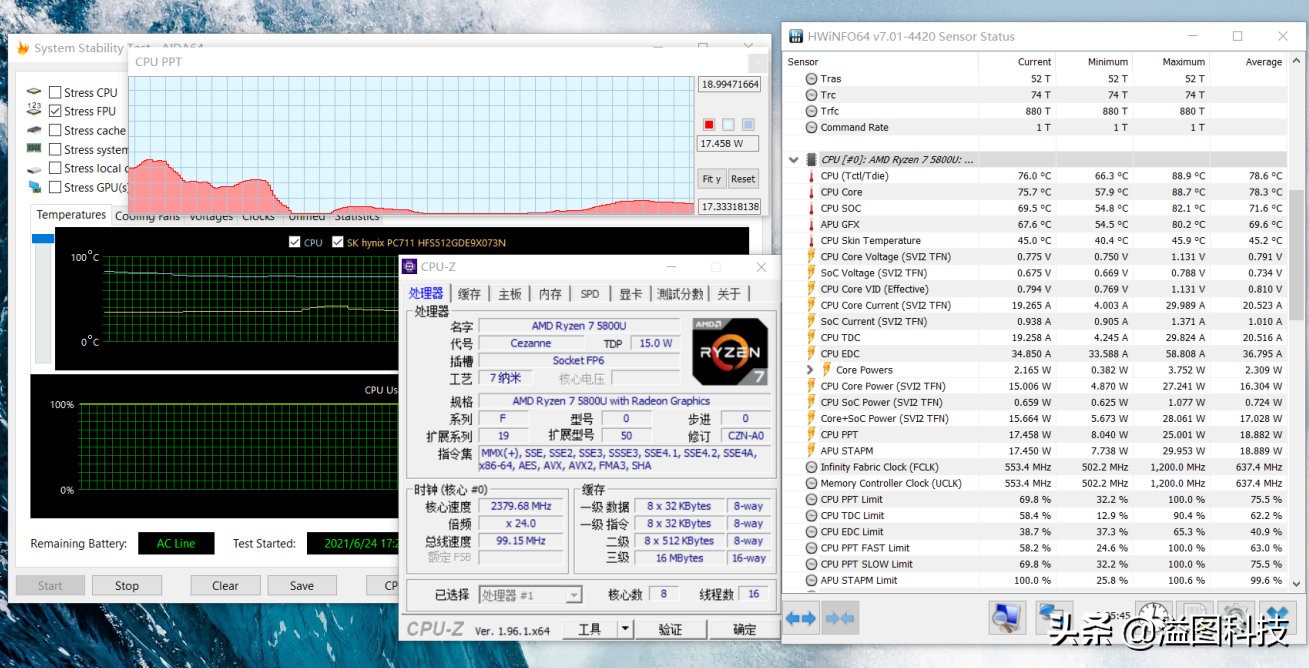Open the SPD tab in CPU-Z

click(590, 293)
